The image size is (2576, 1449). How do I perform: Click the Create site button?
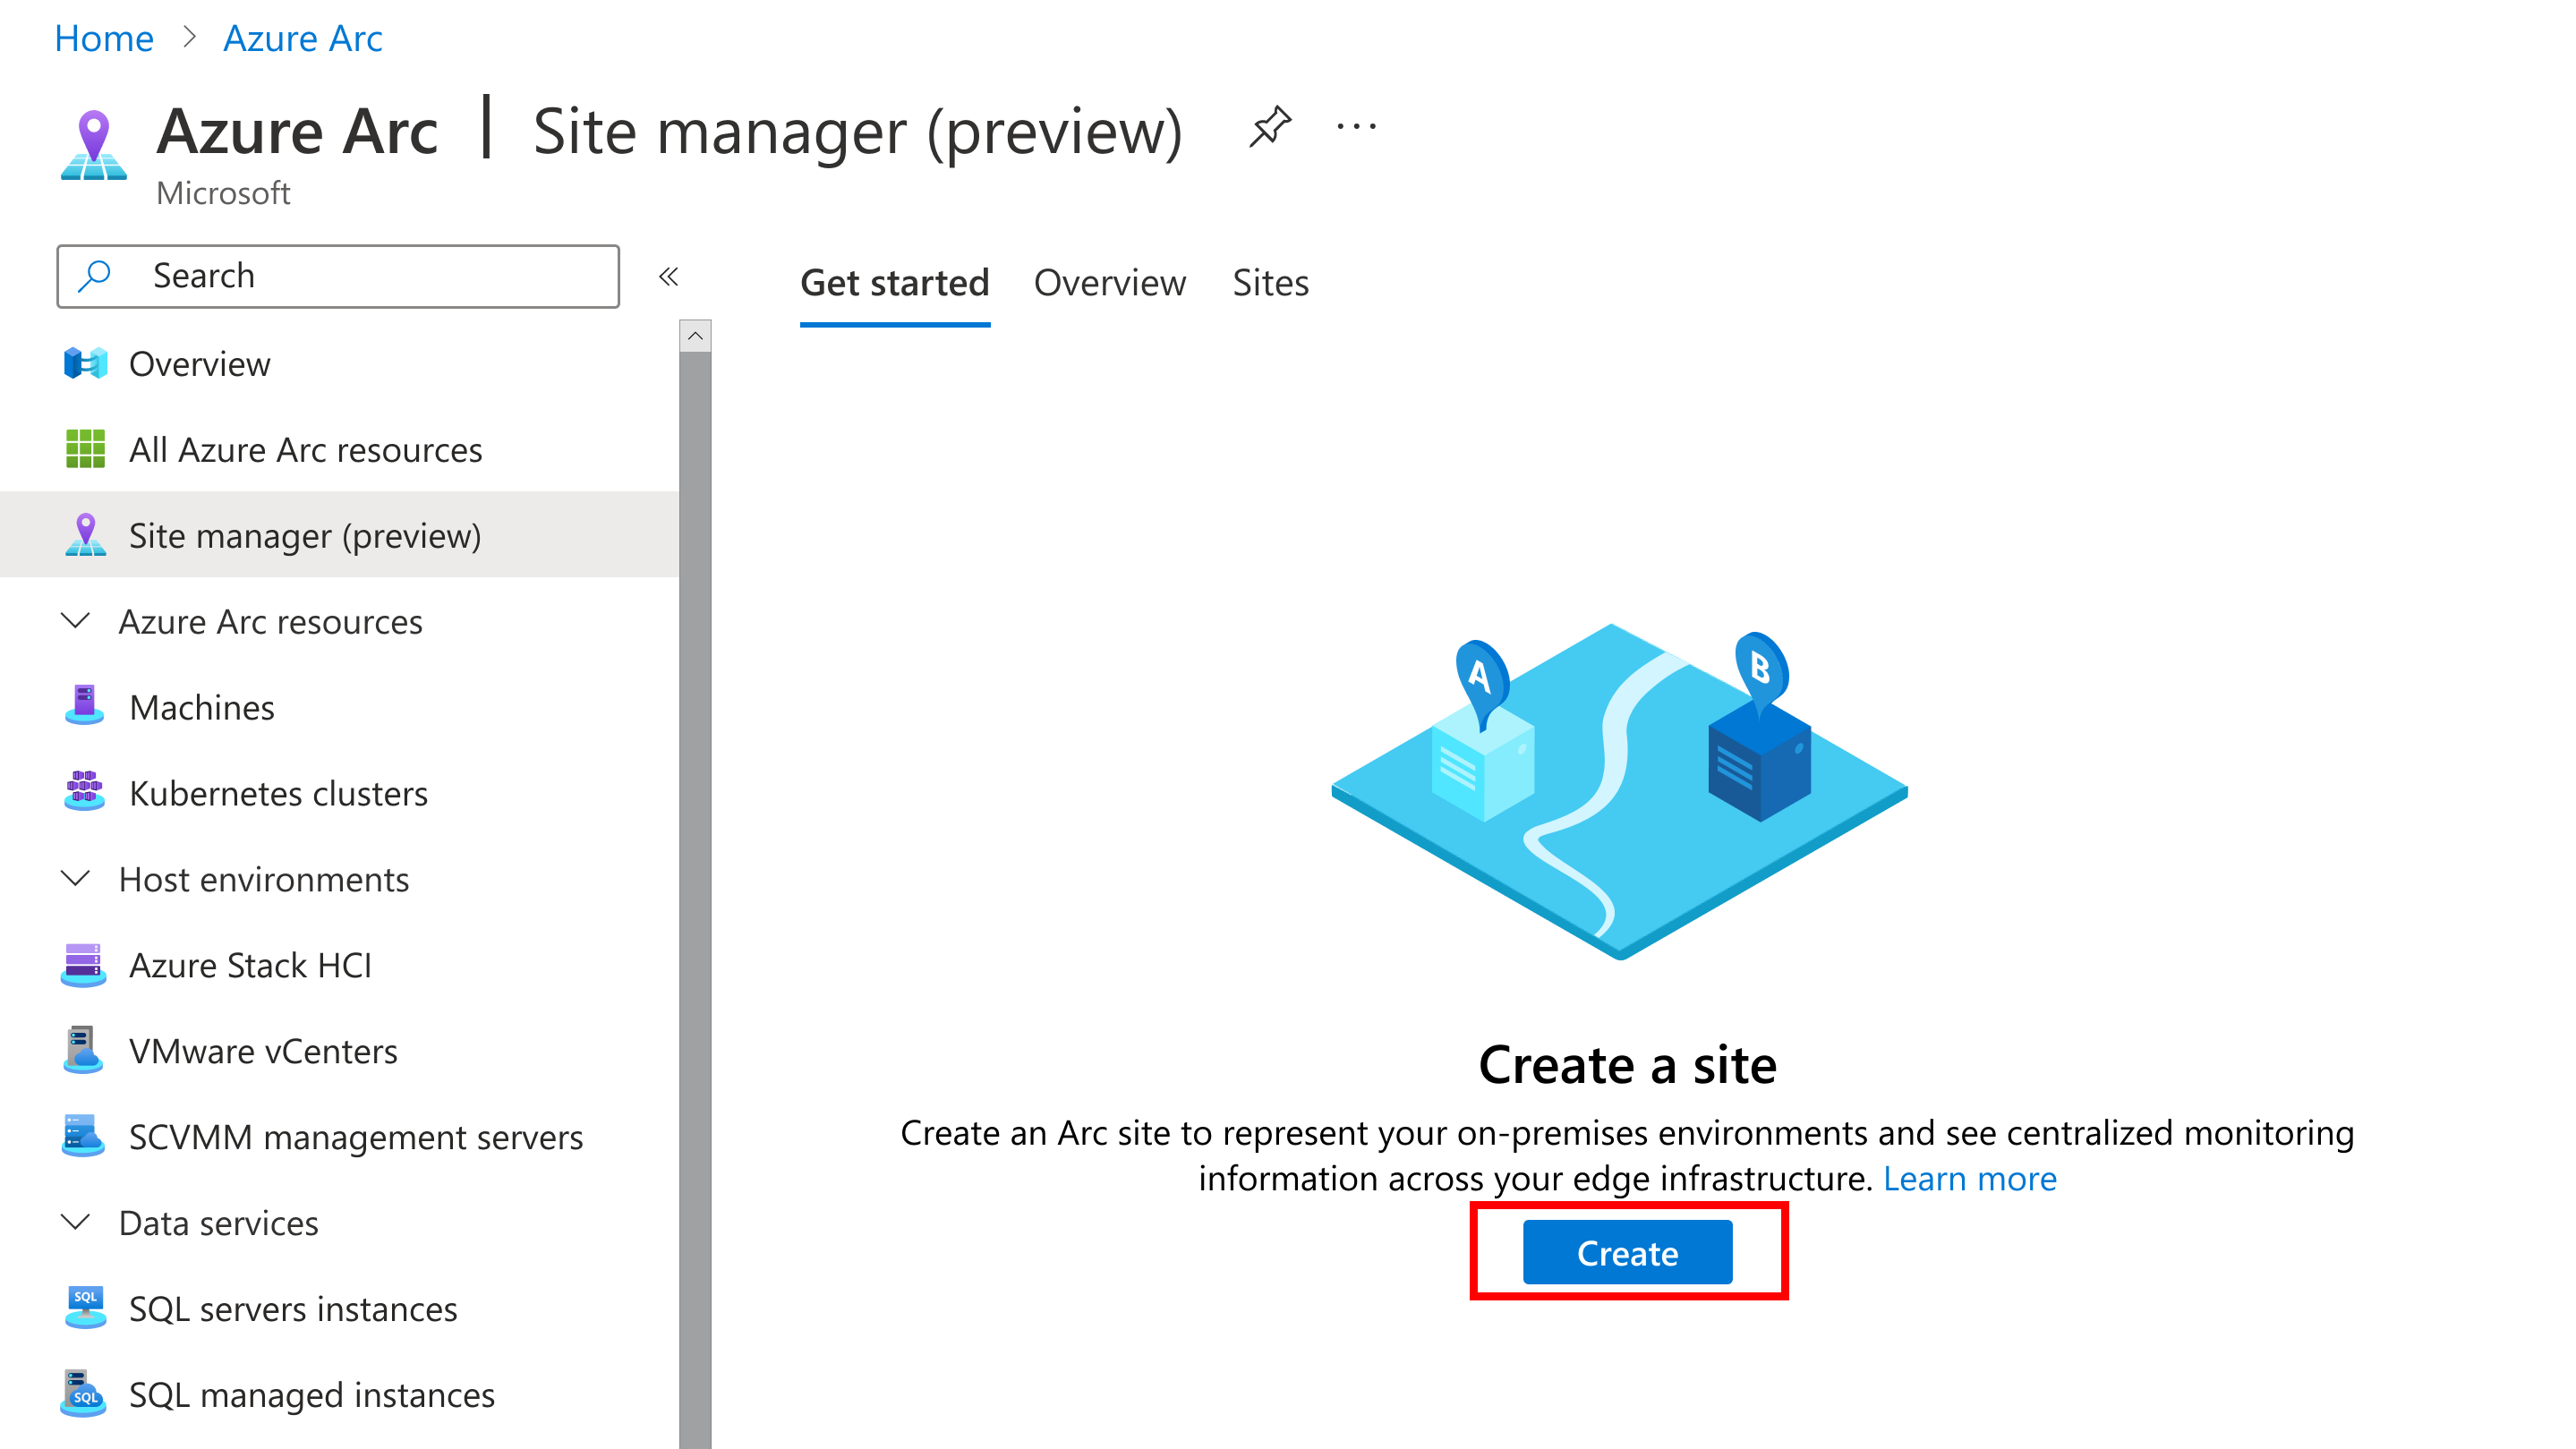pos(1625,1251)
